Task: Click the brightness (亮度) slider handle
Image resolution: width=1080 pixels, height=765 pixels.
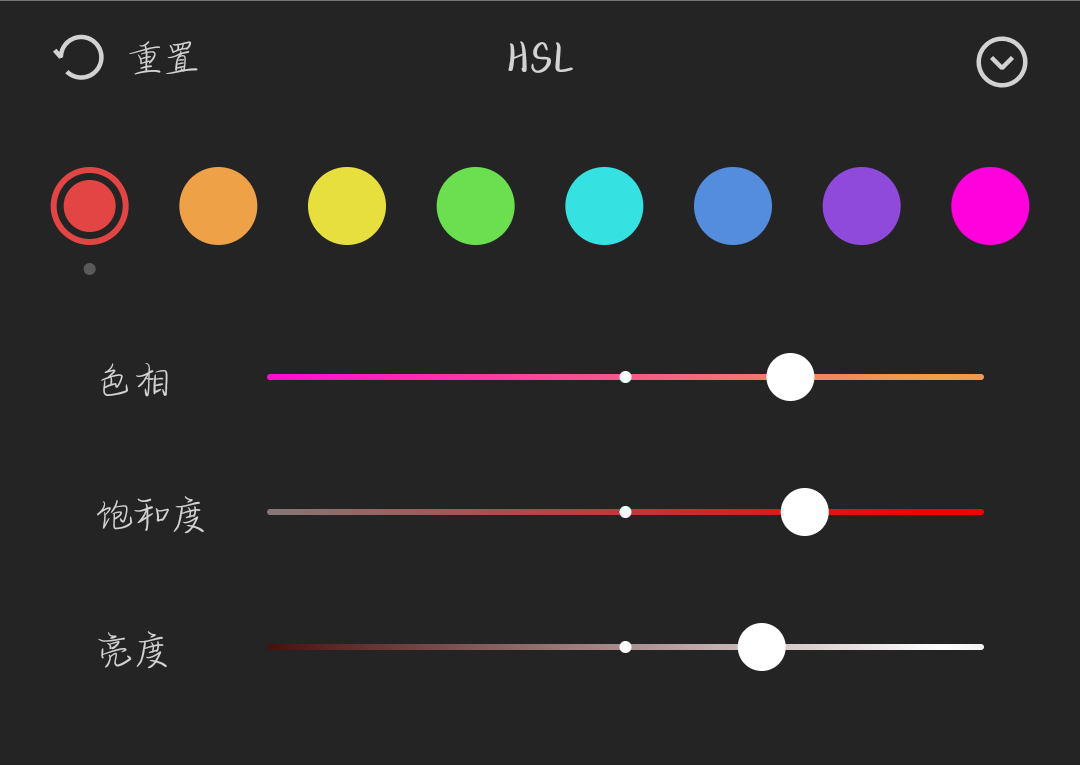Action: 762,647
